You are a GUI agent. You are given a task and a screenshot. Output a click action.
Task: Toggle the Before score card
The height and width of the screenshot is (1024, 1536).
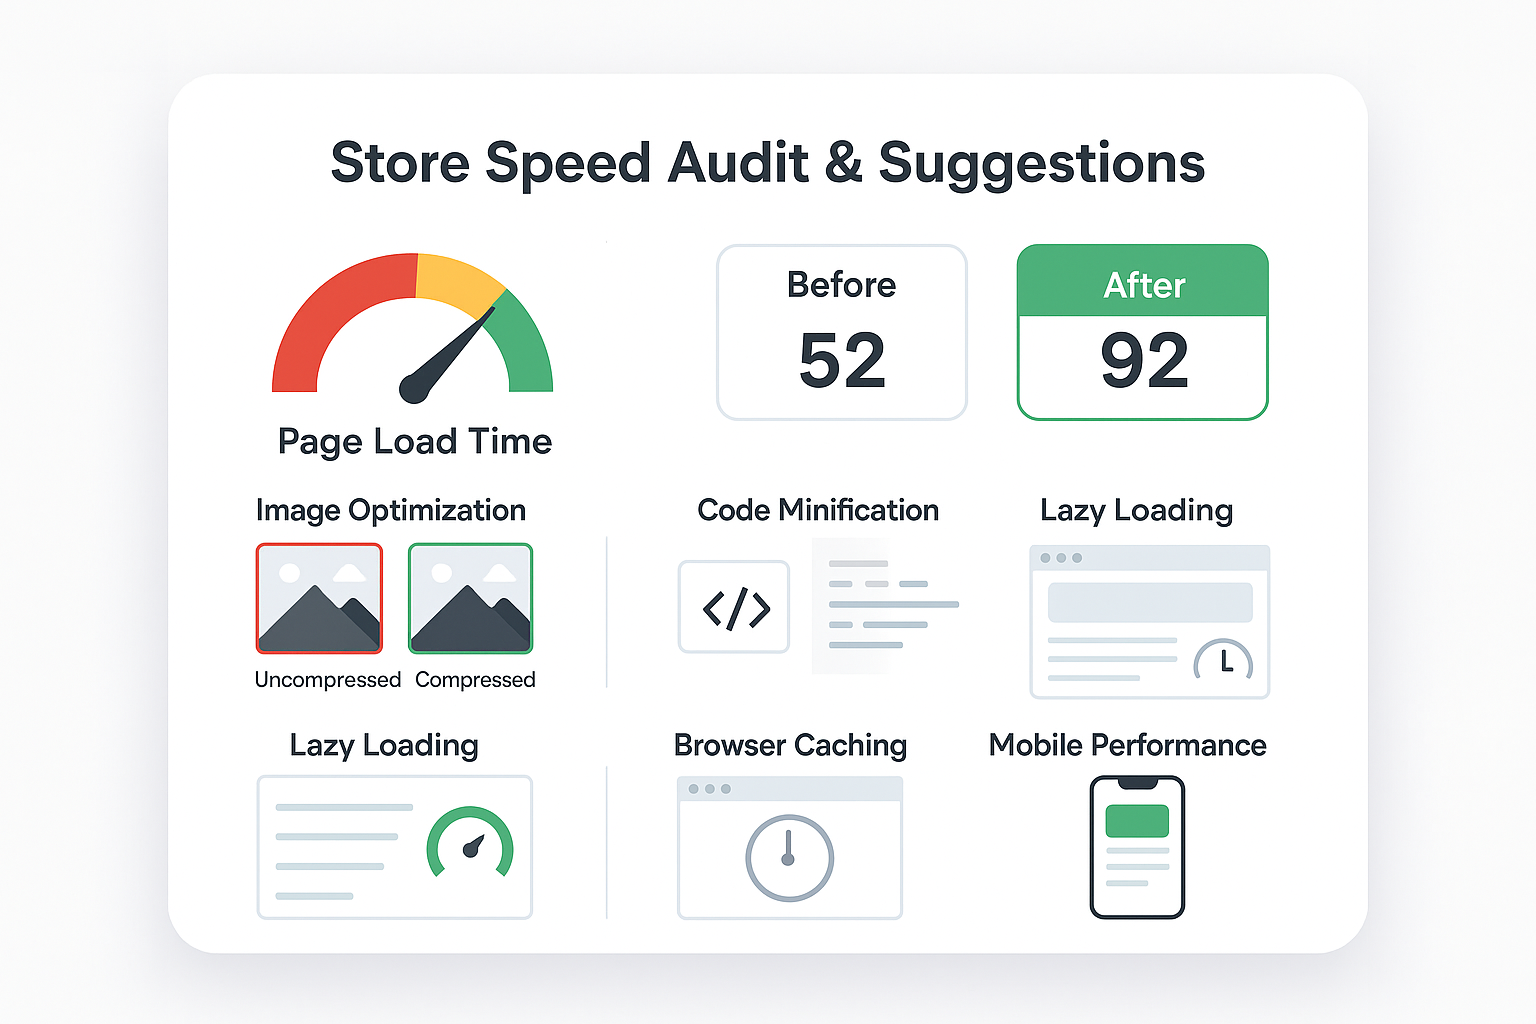841,333
